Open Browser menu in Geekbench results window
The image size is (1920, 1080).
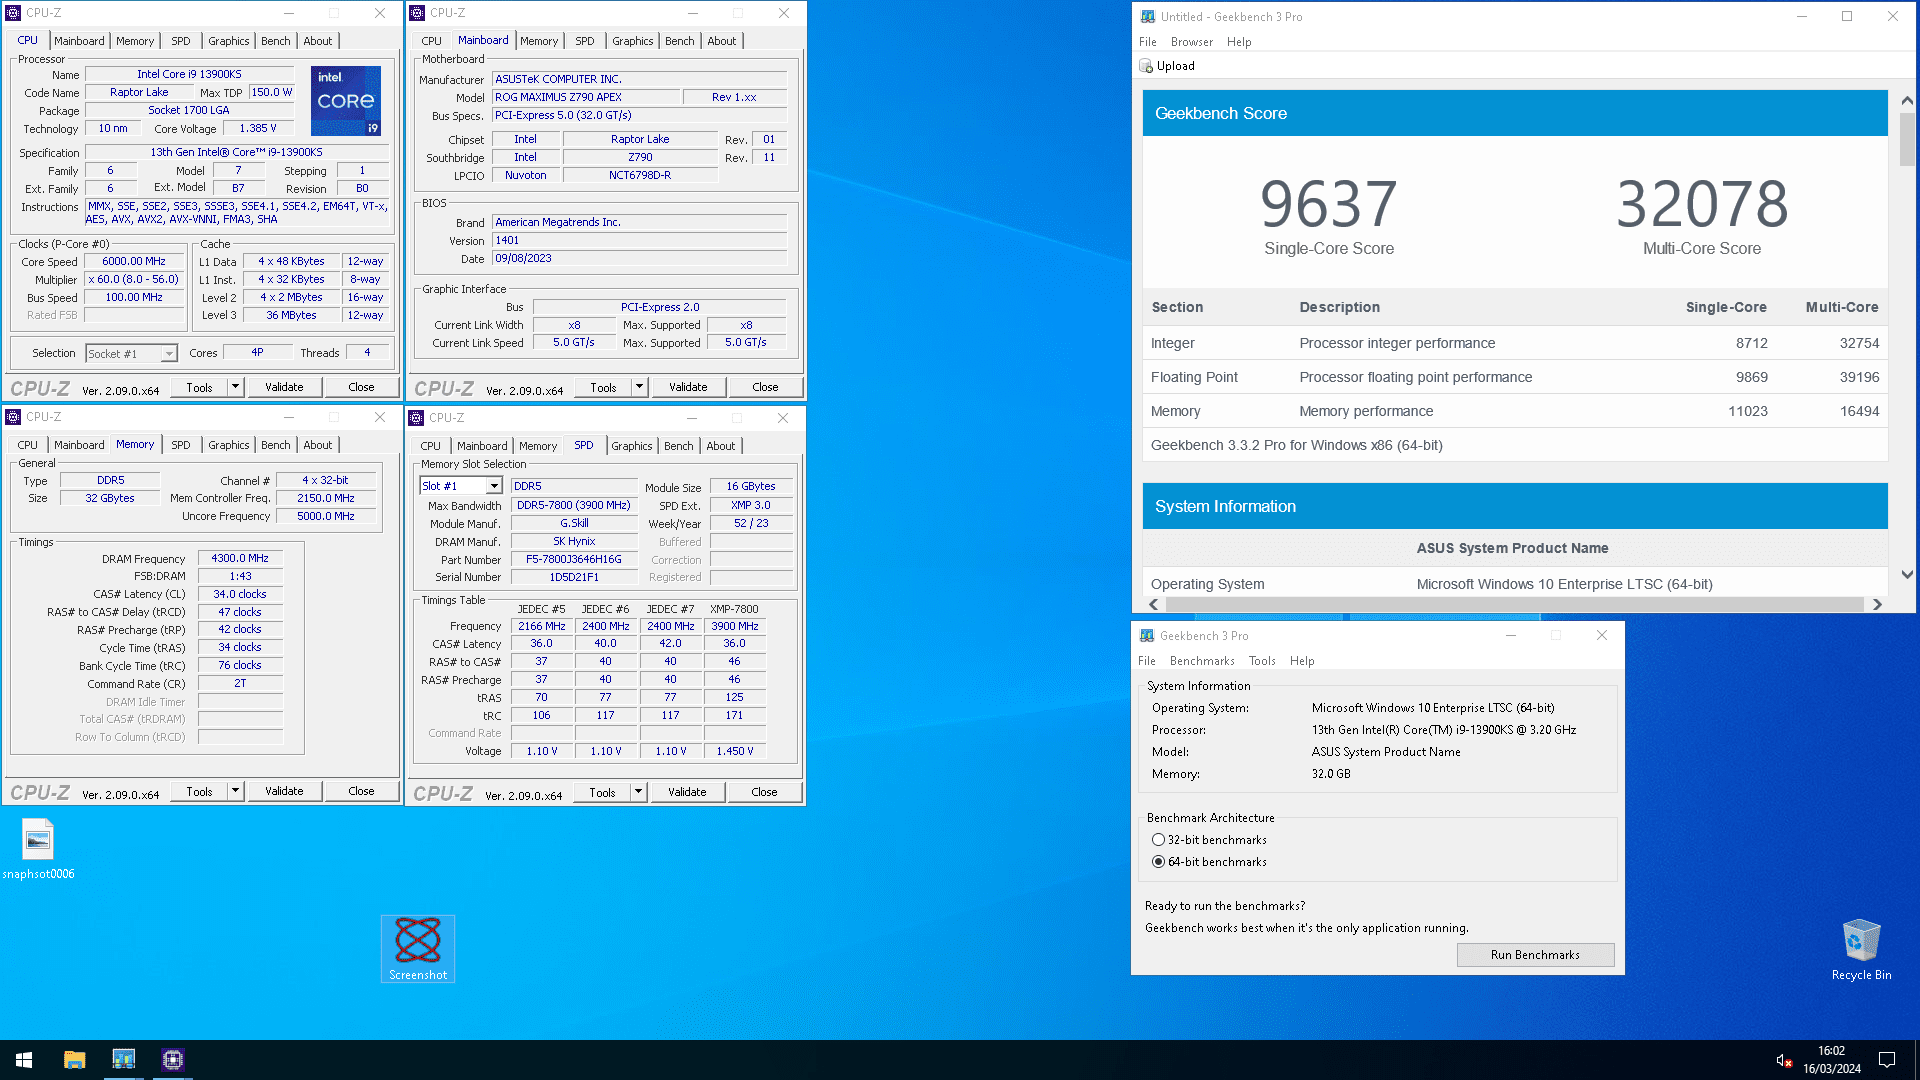tap(1191, 42)
